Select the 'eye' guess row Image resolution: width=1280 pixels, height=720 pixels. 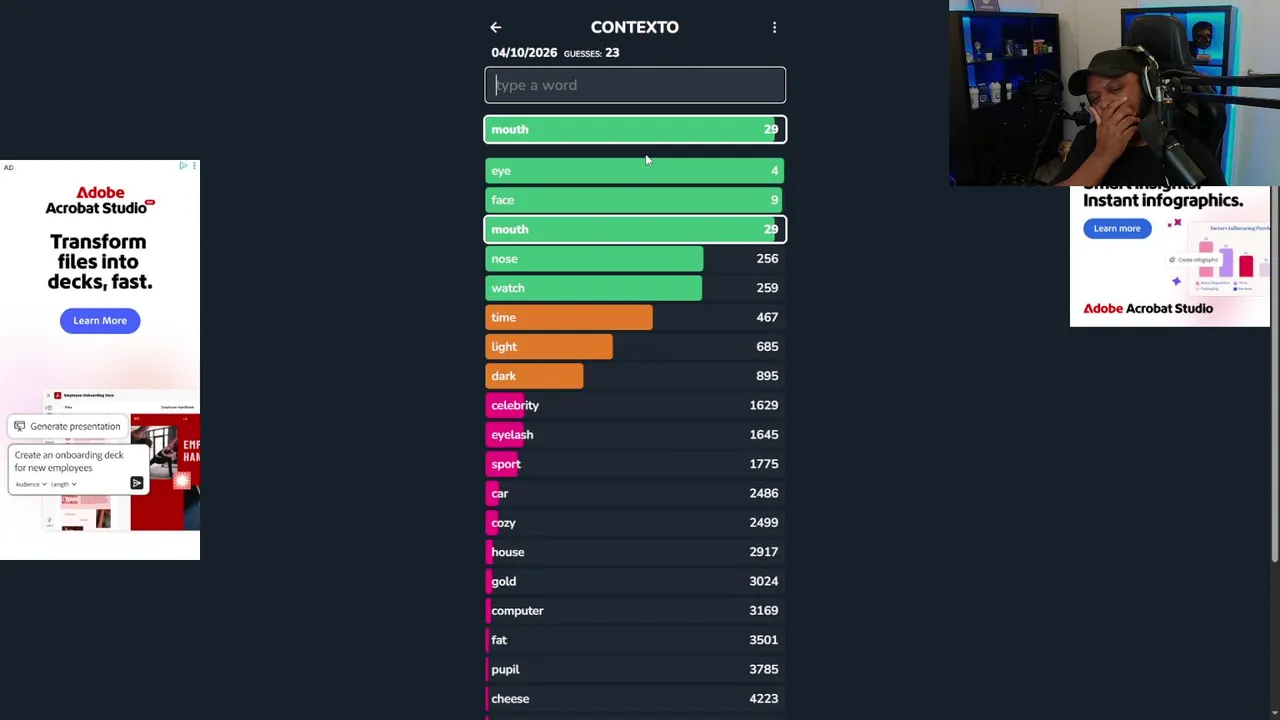coord(635,171)
